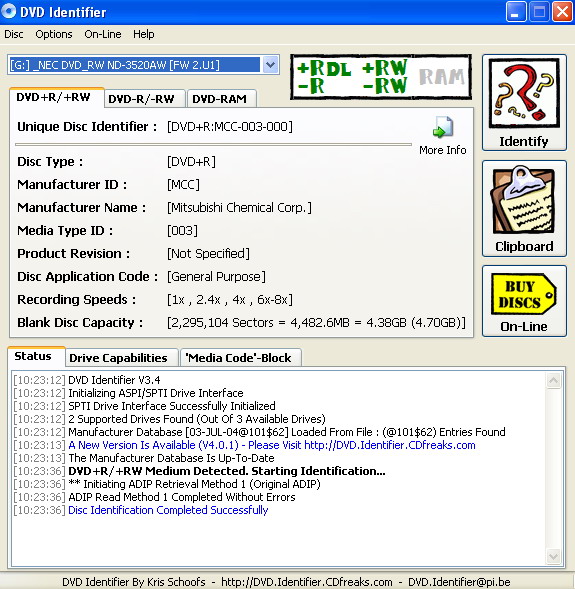This screenshot has height=589, width=575.
Task: Click the Blank Disc Capacity value
Action: (317, 323)
